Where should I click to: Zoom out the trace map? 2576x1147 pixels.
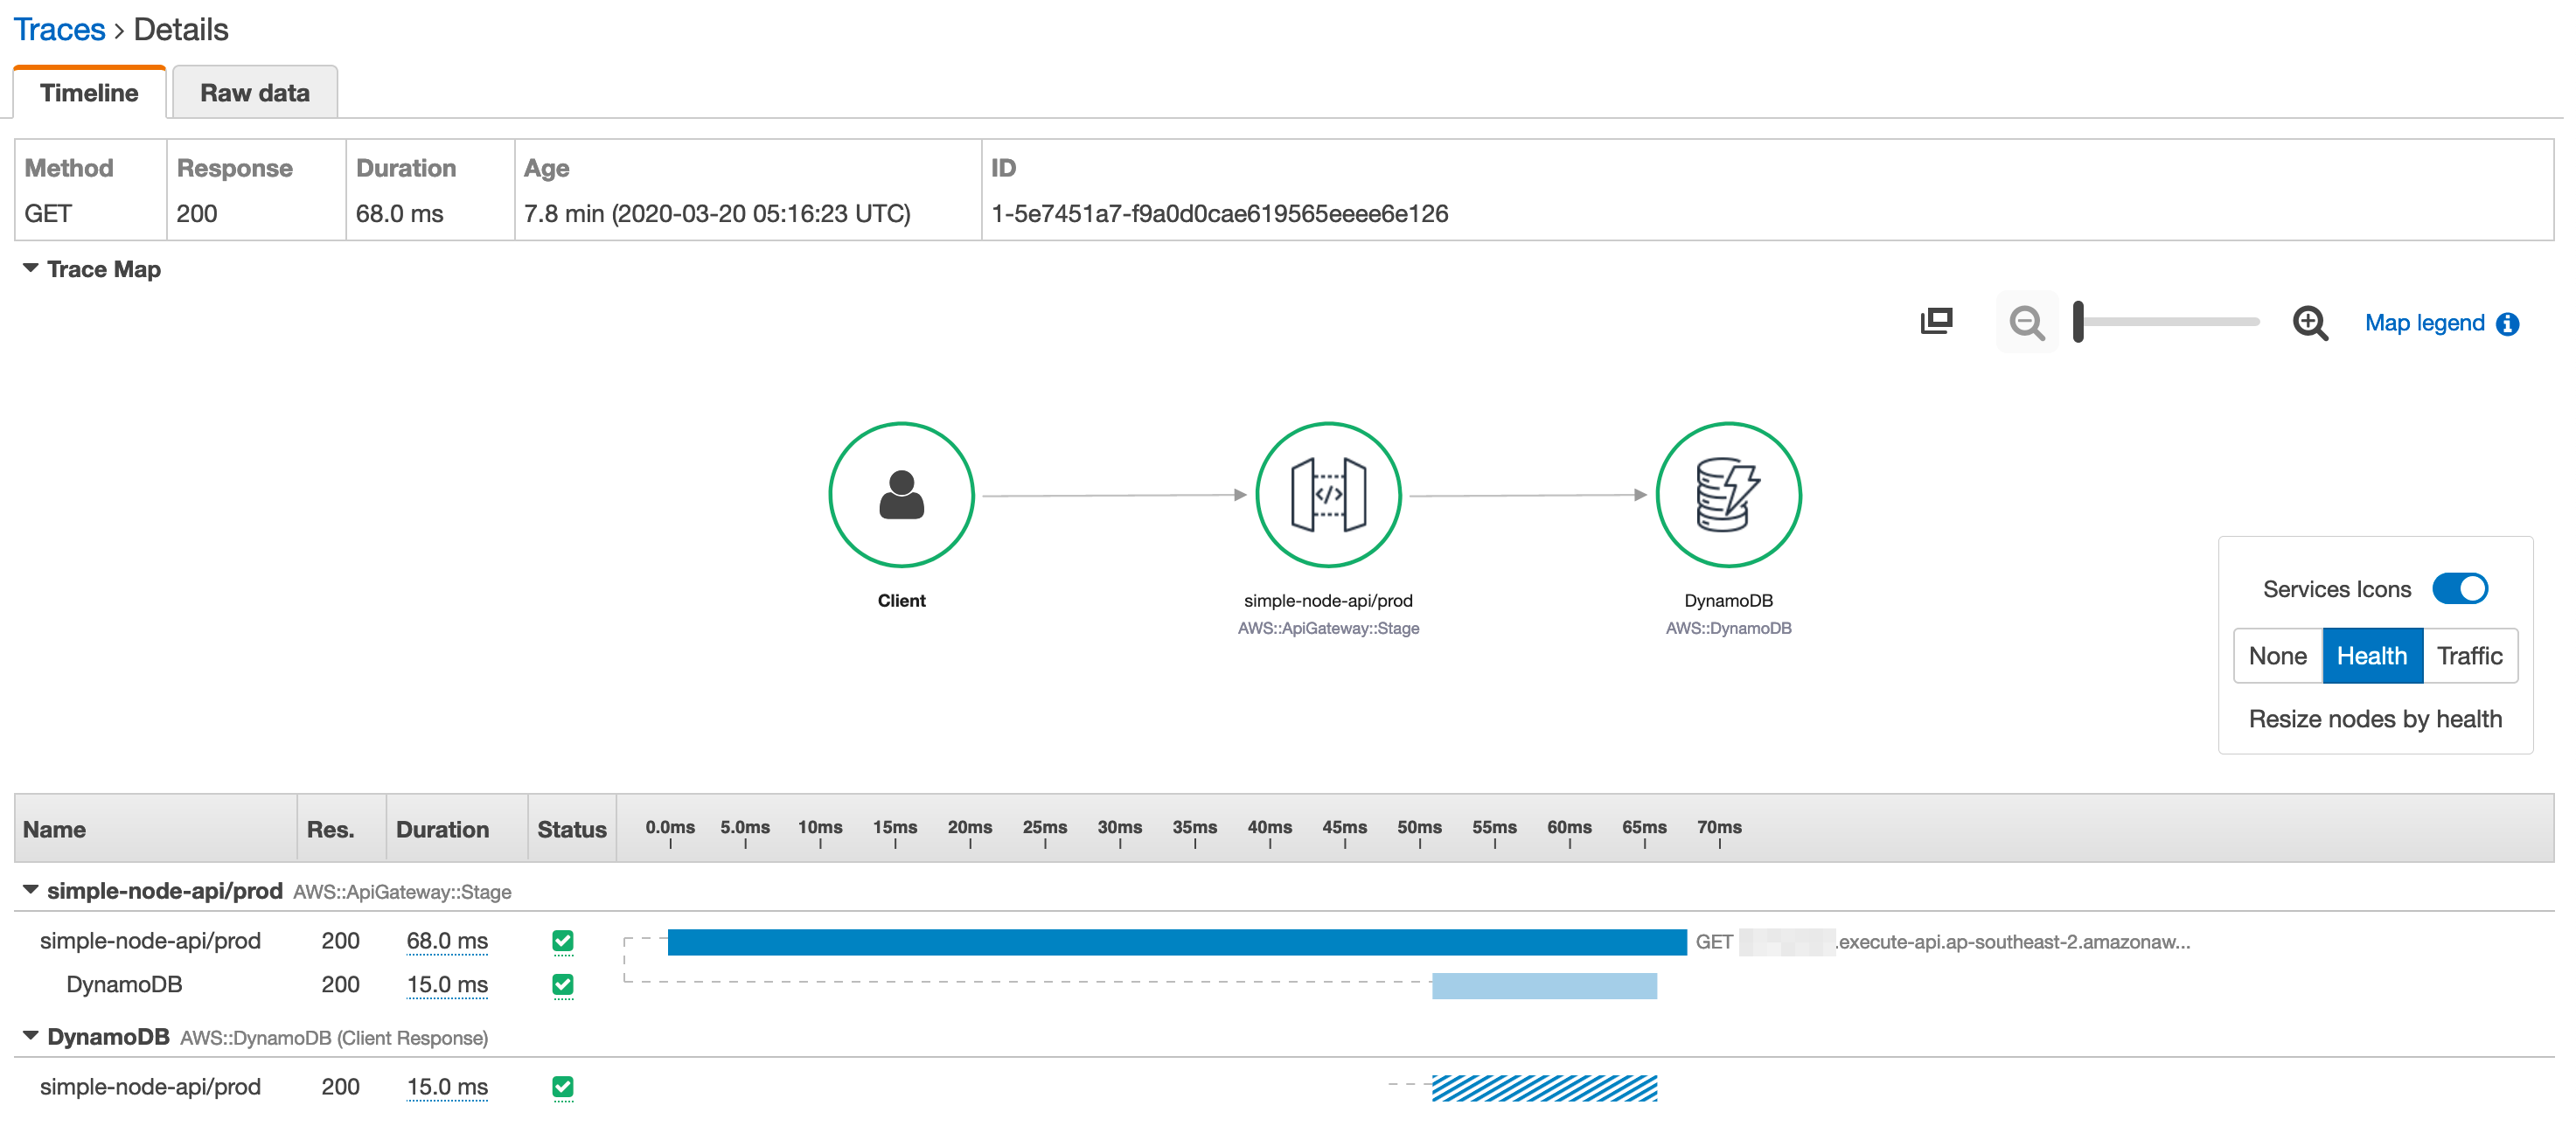(x=2027, y=323)
